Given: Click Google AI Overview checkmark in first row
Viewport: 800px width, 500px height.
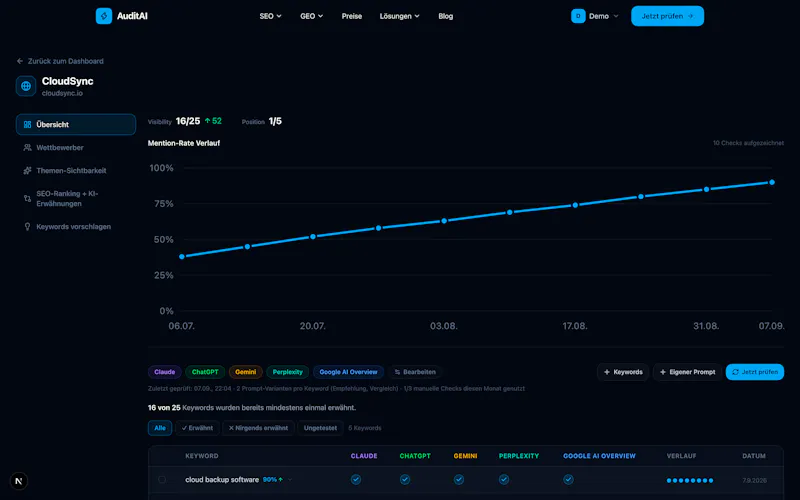Looking at the screenshot, I should (568, 480).
